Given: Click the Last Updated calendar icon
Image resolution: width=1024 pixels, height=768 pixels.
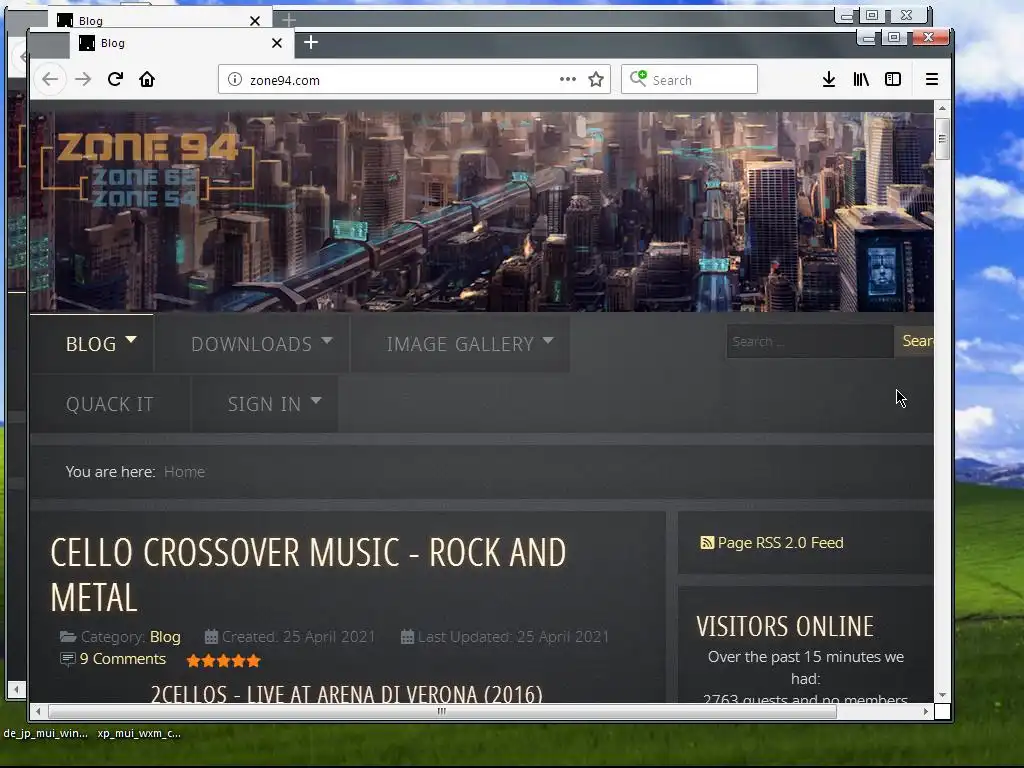Looking at the screenshot, I should (407, 637).
